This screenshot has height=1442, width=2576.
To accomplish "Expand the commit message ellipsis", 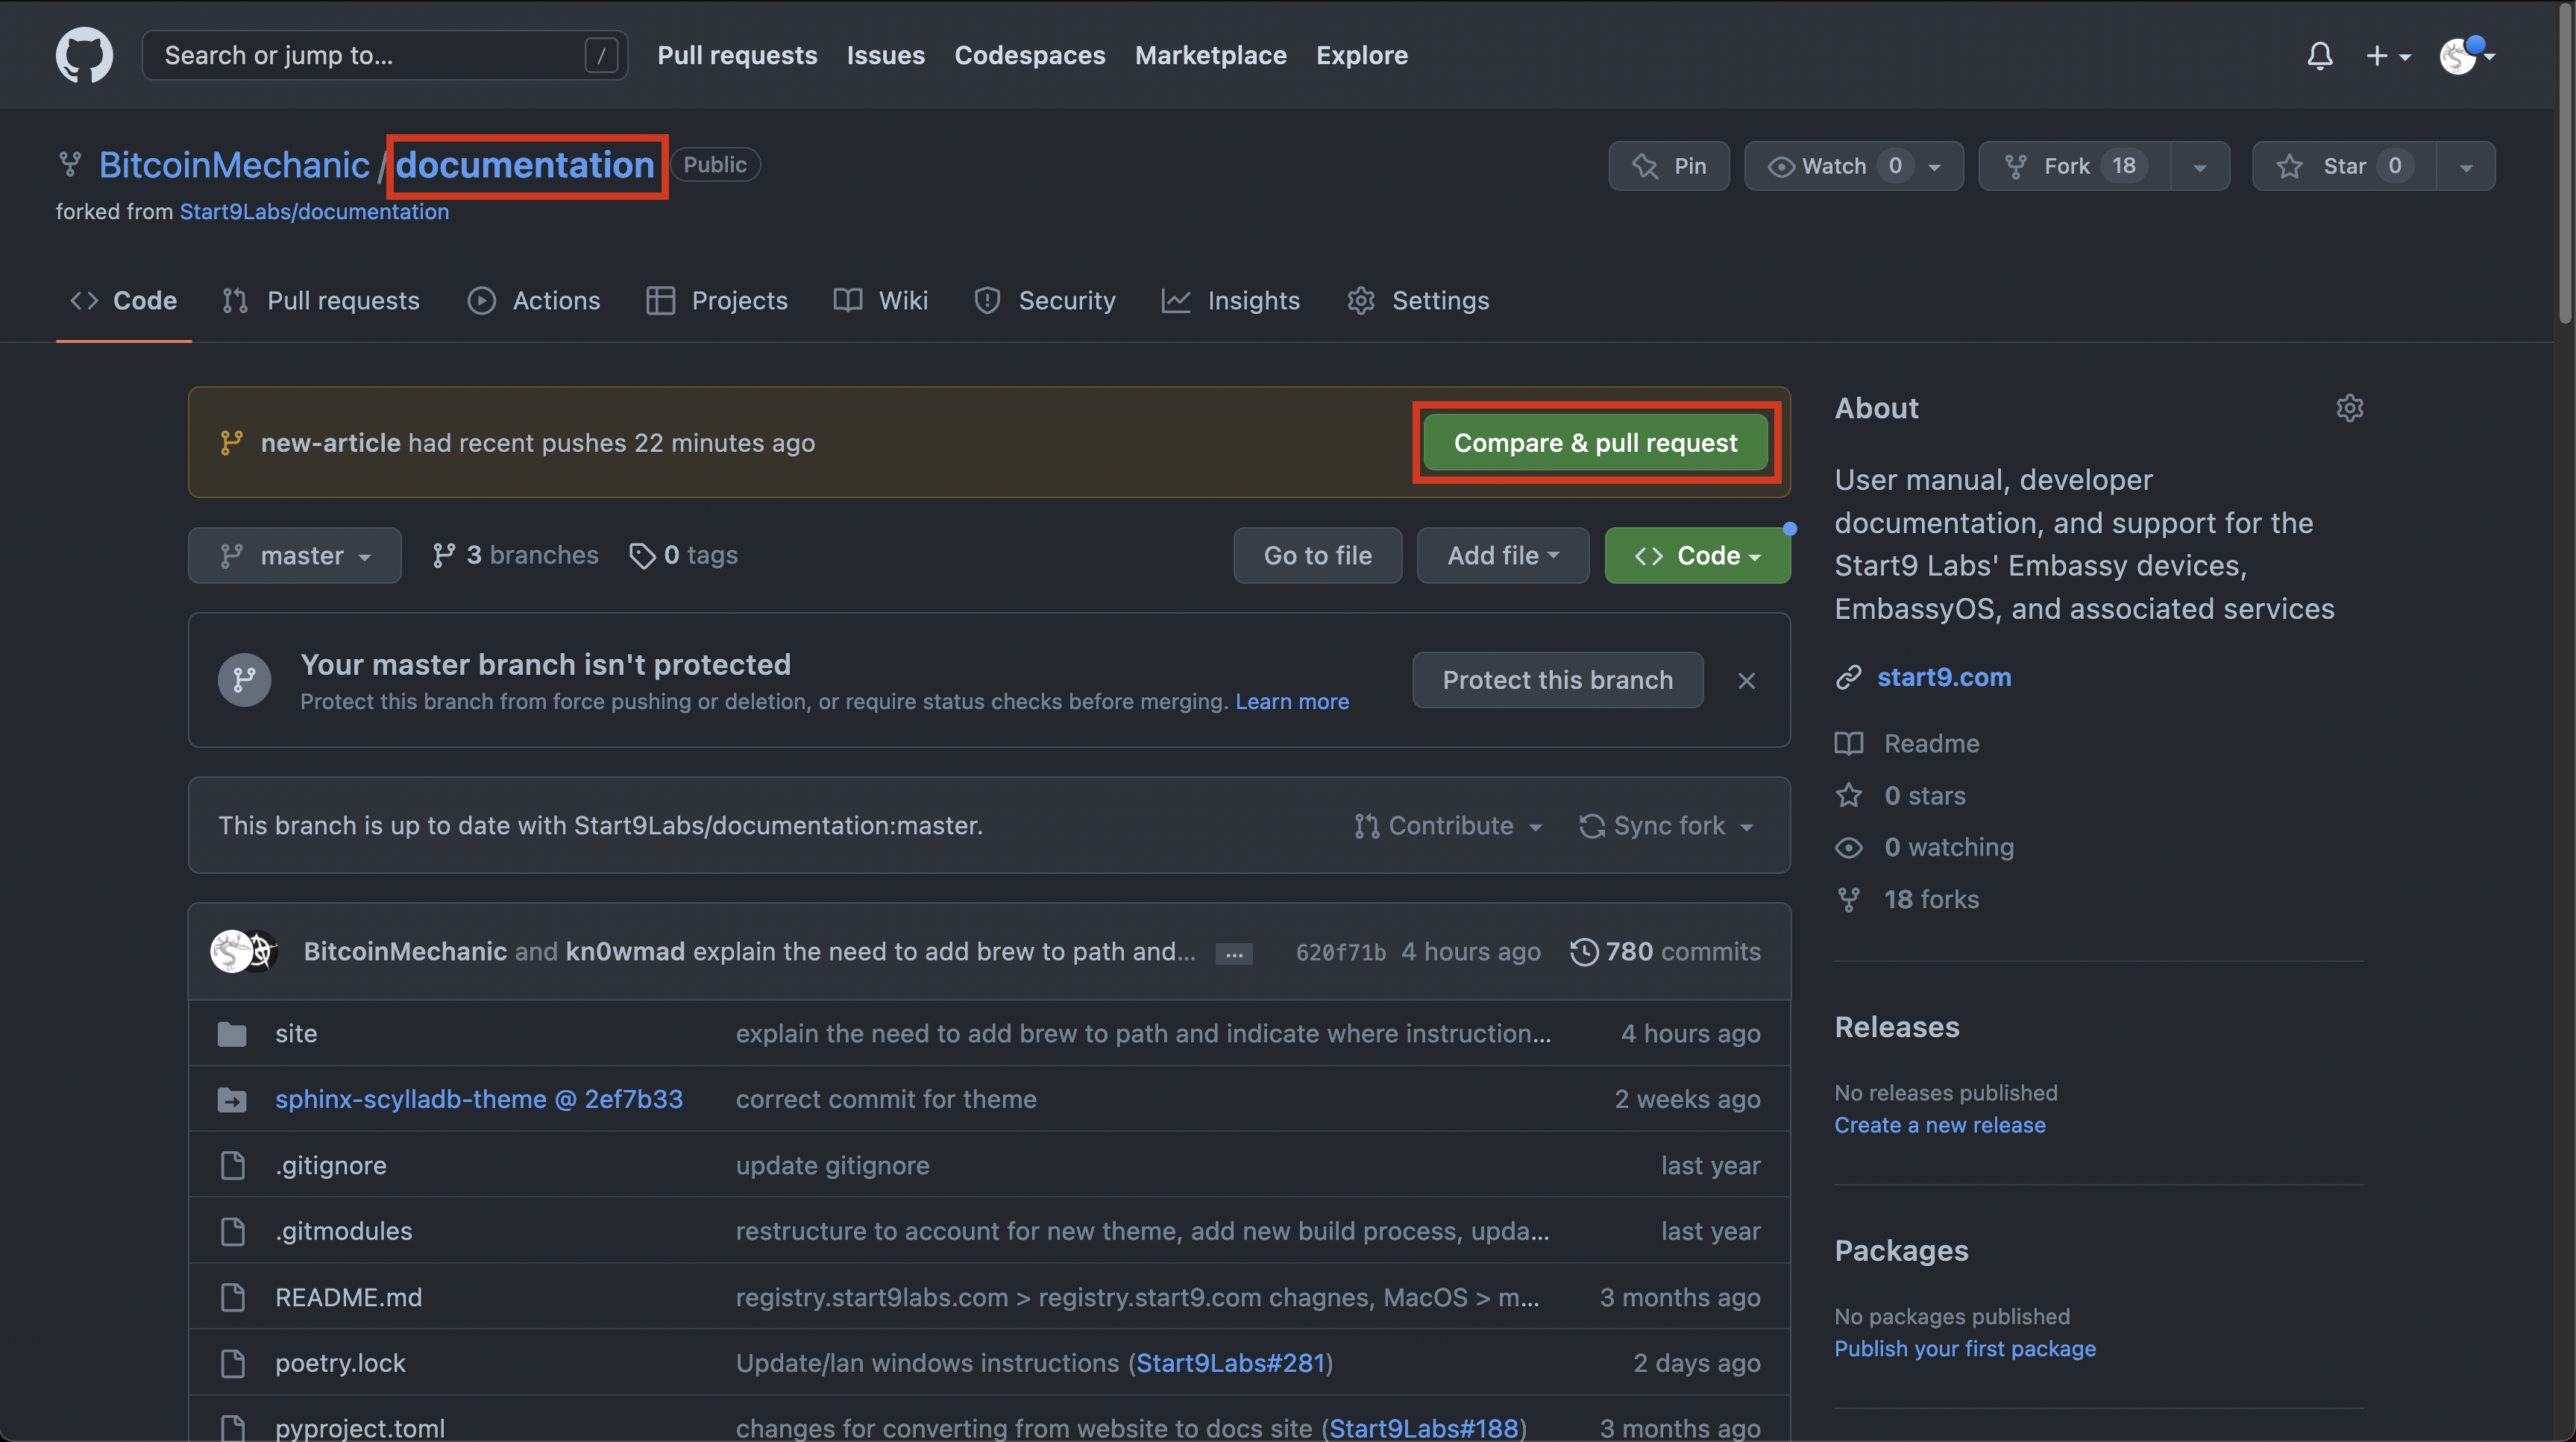I will 1234,953.
